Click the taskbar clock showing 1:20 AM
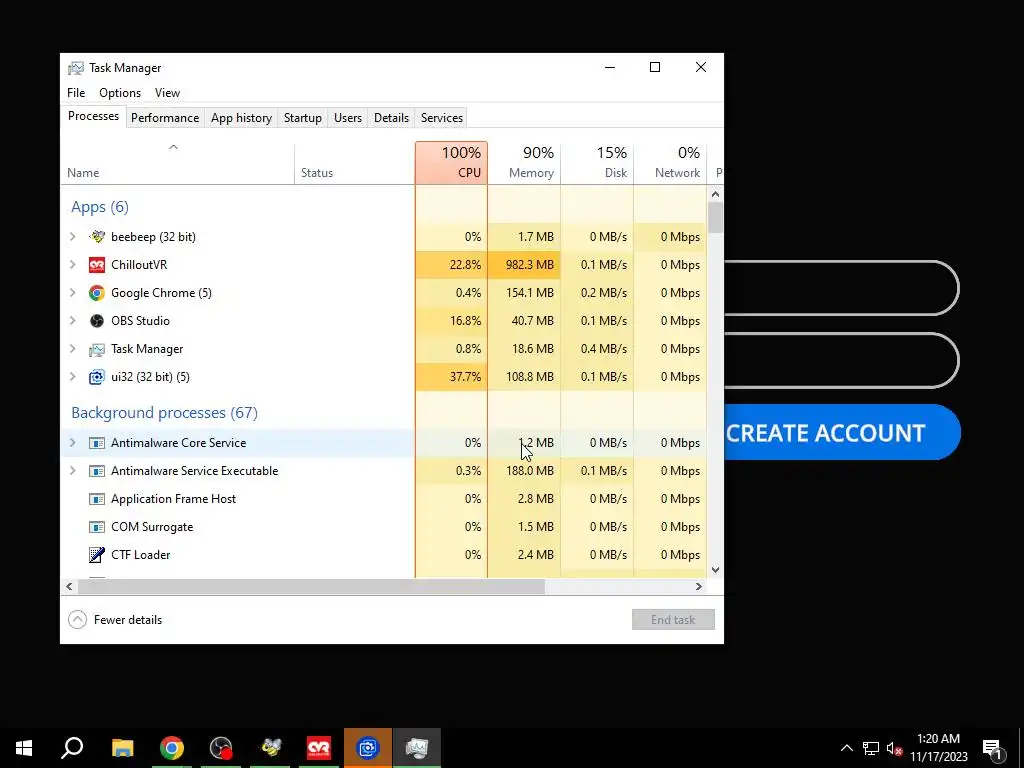This screenshot has height=768, width=1024. (x=938, y=748)
